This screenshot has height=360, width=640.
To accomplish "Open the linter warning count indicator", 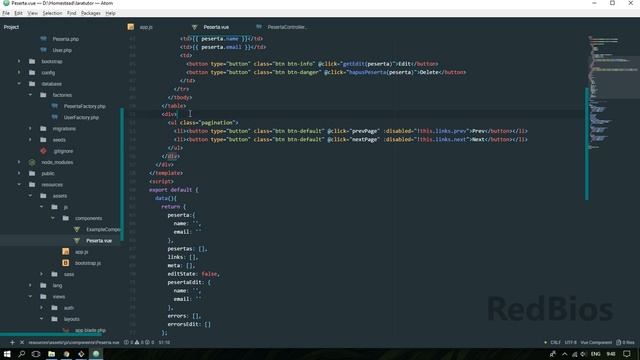I will [139, 342].
